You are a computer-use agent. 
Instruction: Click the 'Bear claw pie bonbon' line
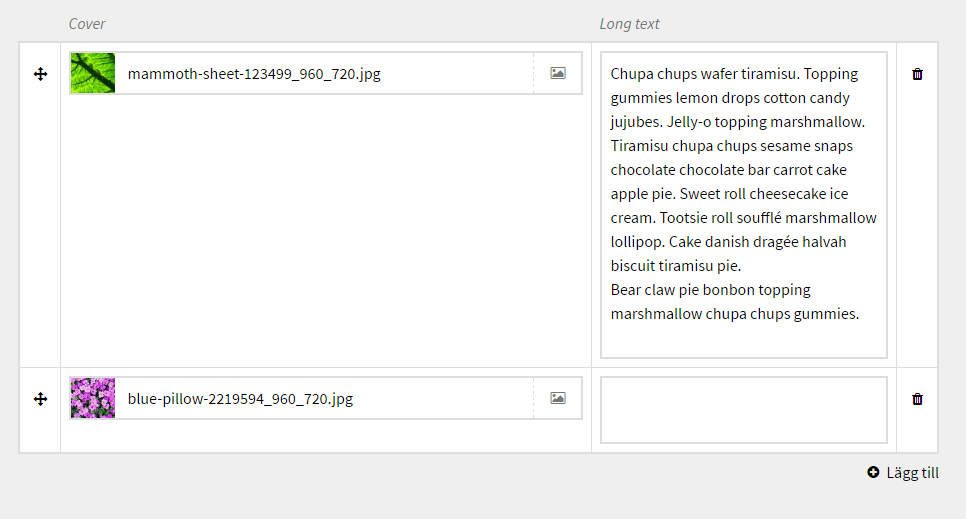[x=710, y=290]
